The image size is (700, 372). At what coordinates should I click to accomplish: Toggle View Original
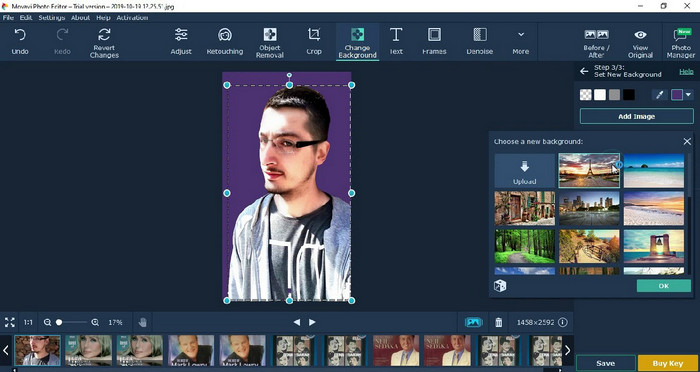pyautogui.click(x=640, y=44)
